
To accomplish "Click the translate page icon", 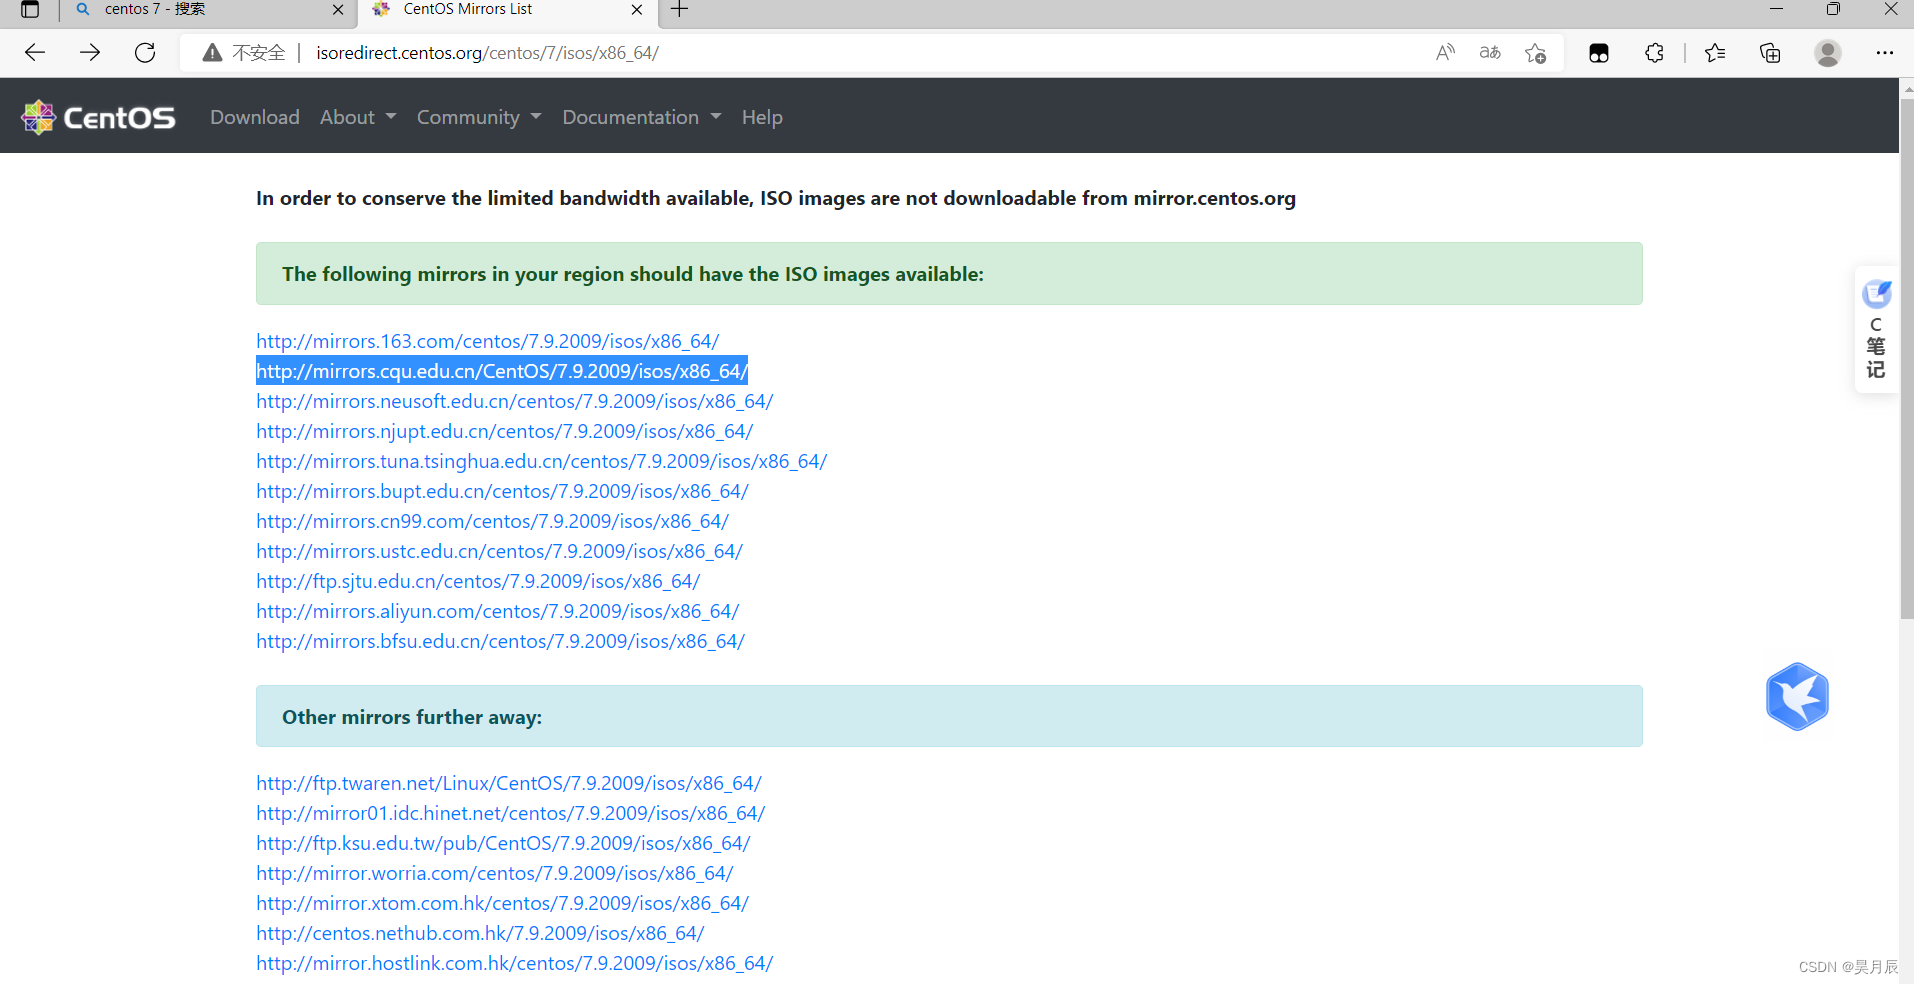I will tap(1490, 53).
